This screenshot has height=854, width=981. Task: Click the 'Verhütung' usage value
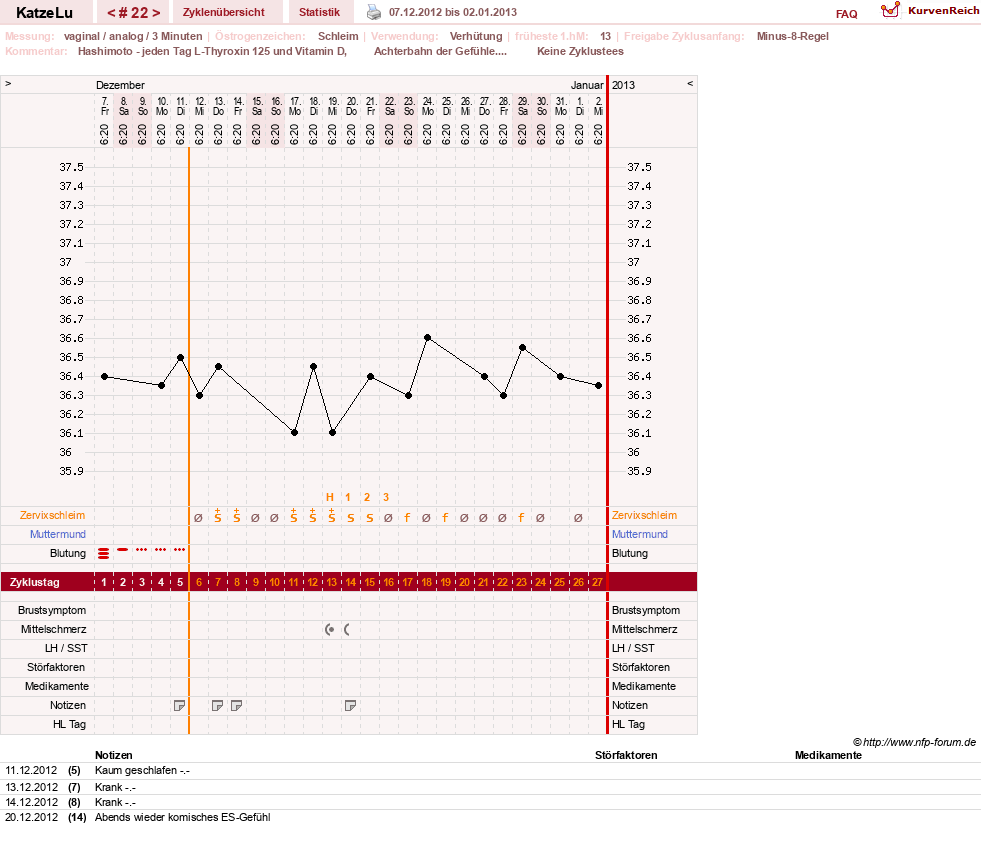coord(475,36)
